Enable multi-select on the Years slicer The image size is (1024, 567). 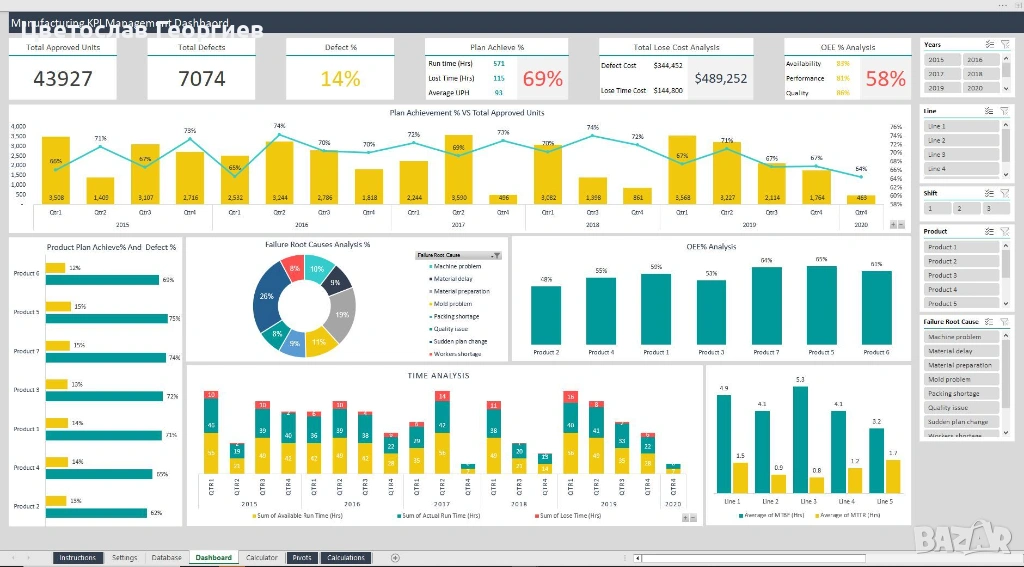pos(990,45)
